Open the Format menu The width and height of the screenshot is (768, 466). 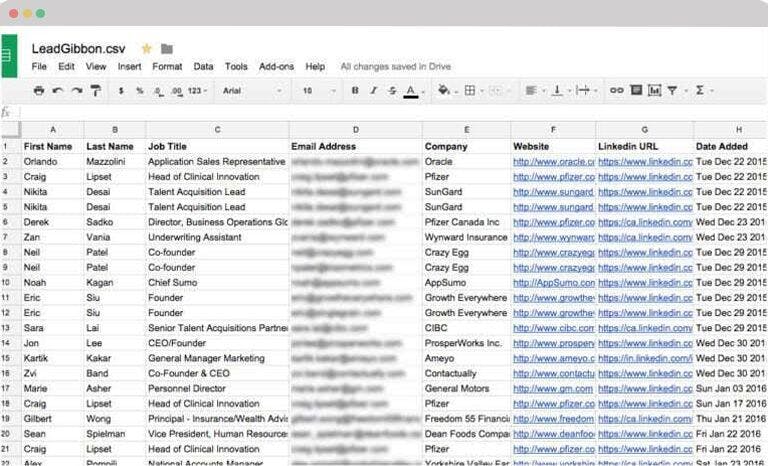click(167, 67)
